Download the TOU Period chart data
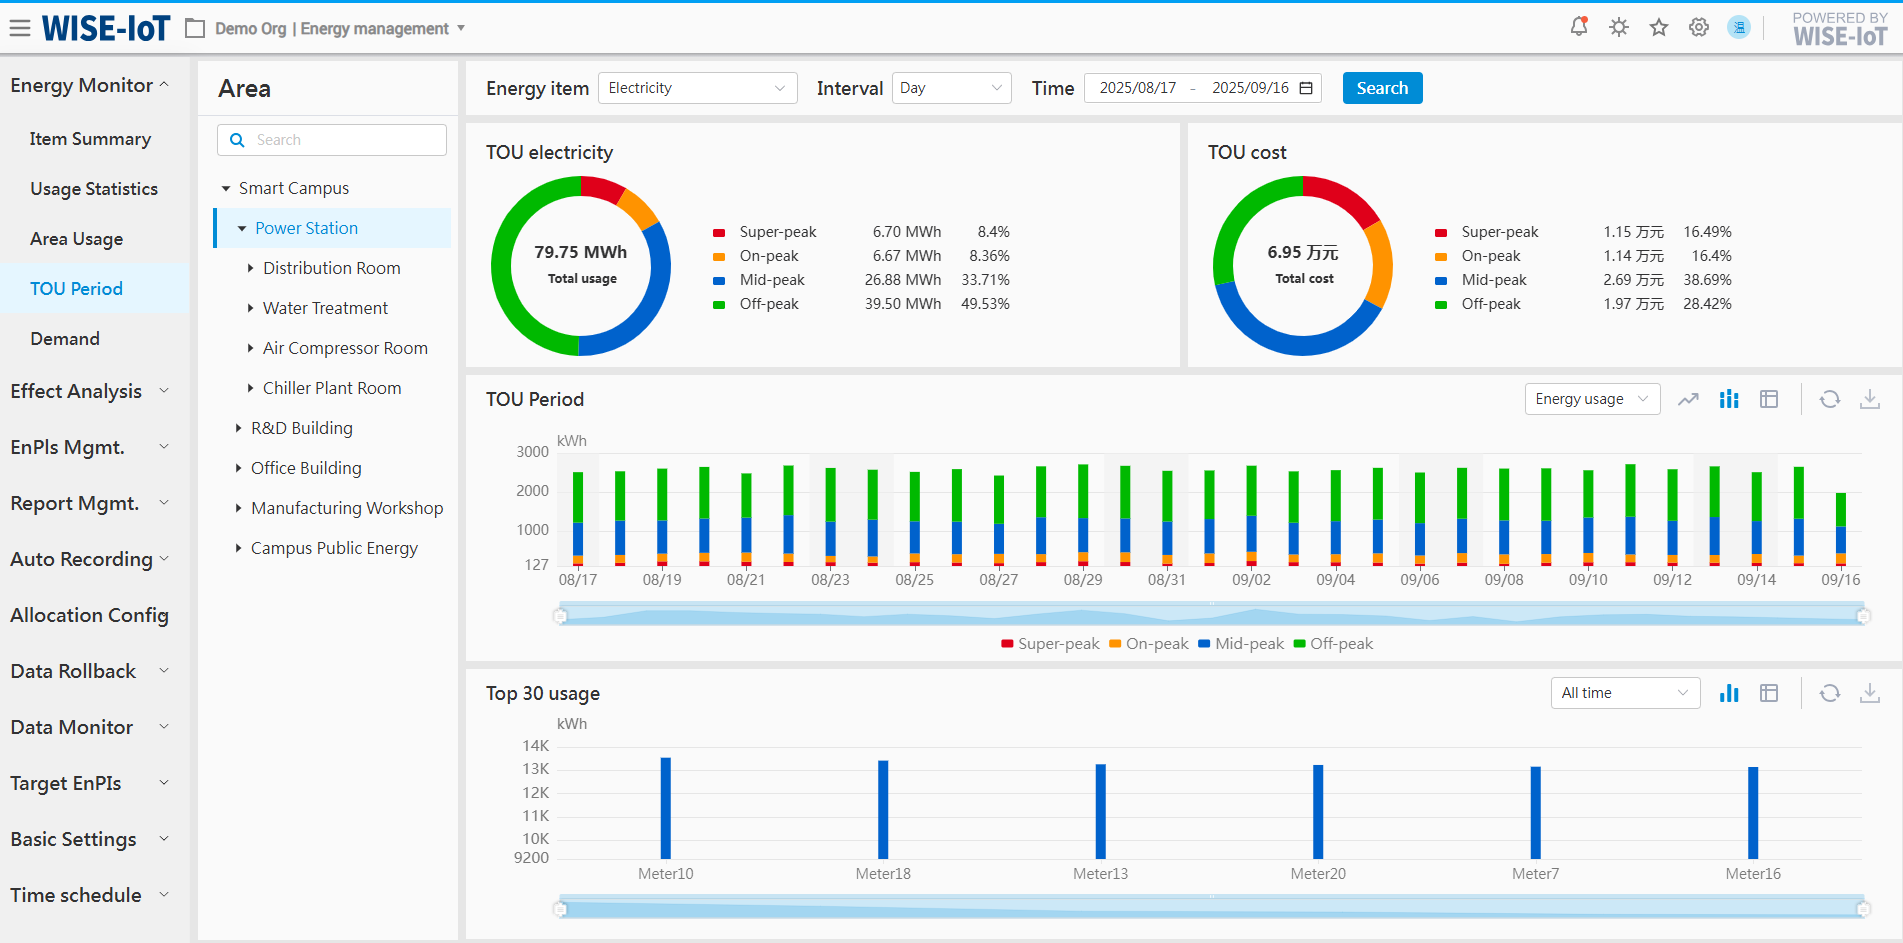This screenshot has width=1903, height=943. click(1869, 400)
